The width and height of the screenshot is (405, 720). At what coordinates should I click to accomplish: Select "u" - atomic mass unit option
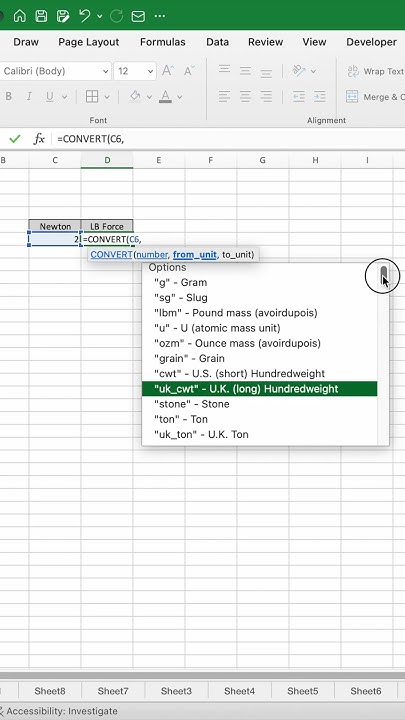tap(259, 328)
